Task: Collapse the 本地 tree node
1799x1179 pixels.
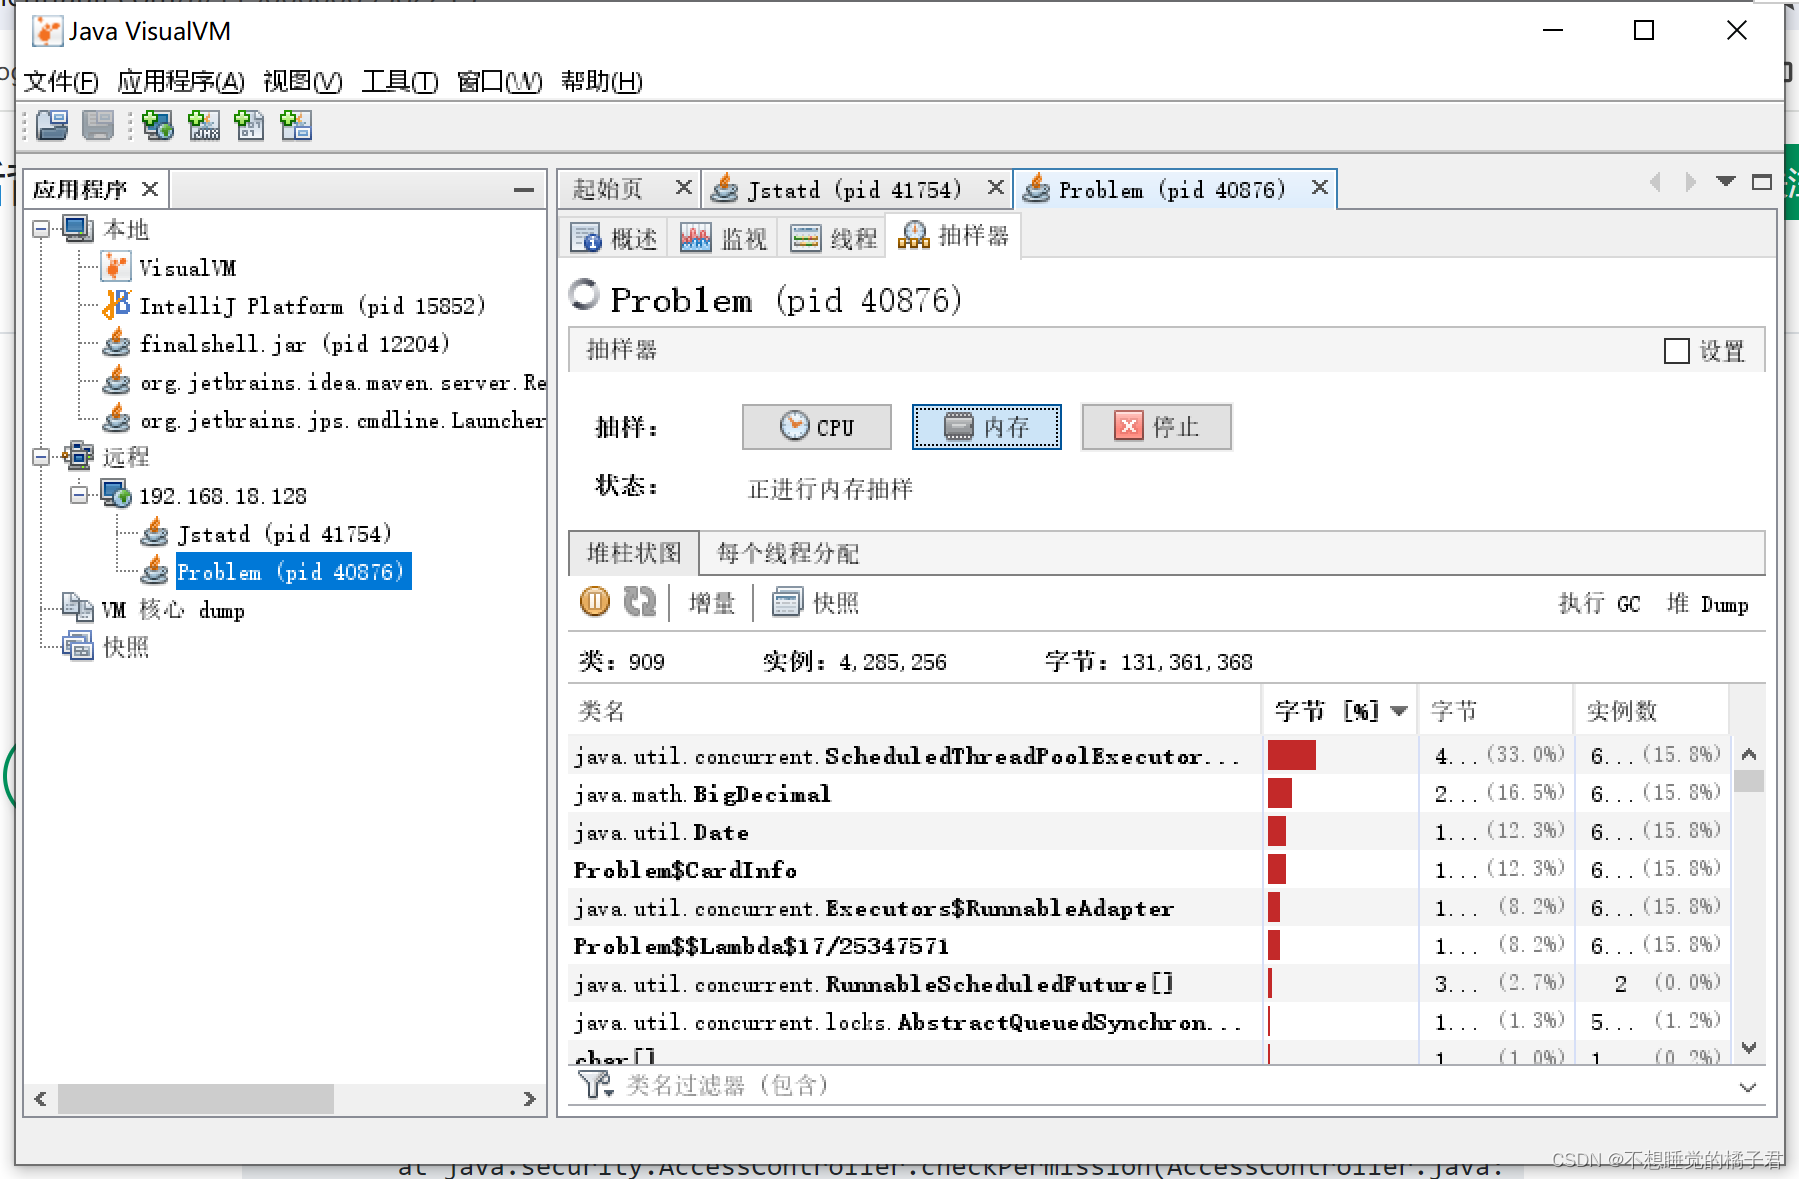Action: pyautogui.click(x=41, y=229)
